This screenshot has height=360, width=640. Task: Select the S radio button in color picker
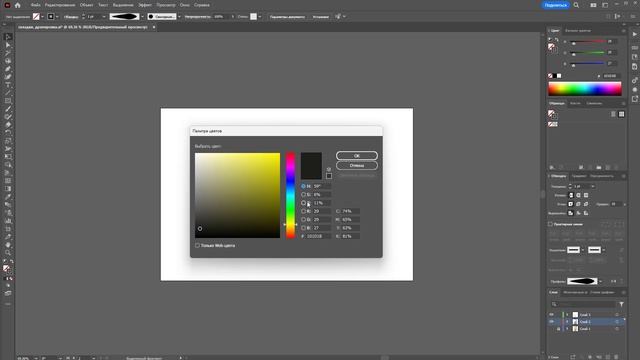(x=303, y=194)
